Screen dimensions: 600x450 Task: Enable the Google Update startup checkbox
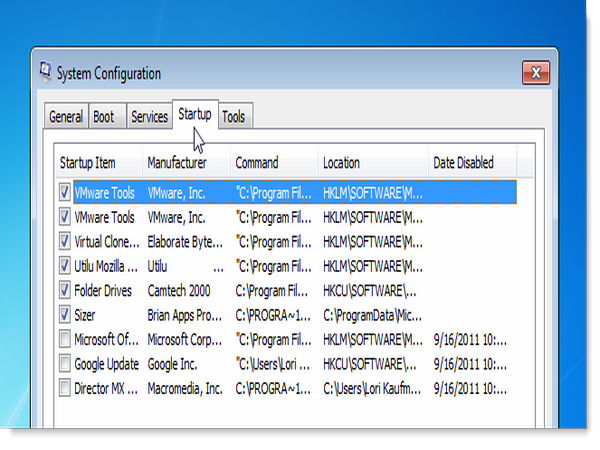tap(65, 364)
